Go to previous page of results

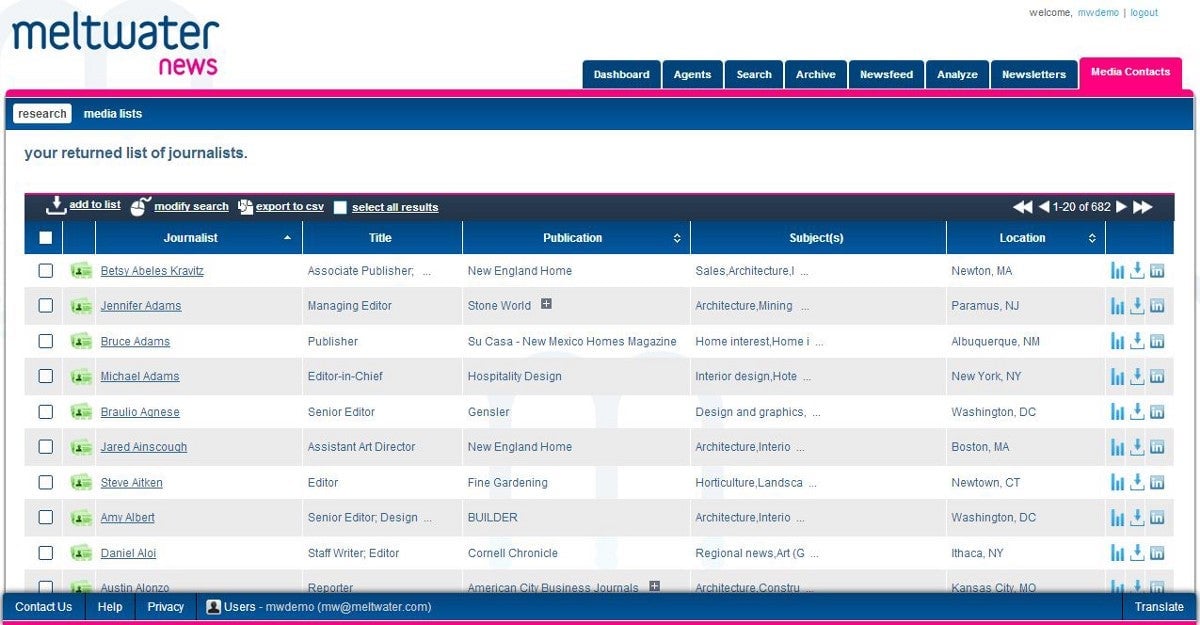1044,207
